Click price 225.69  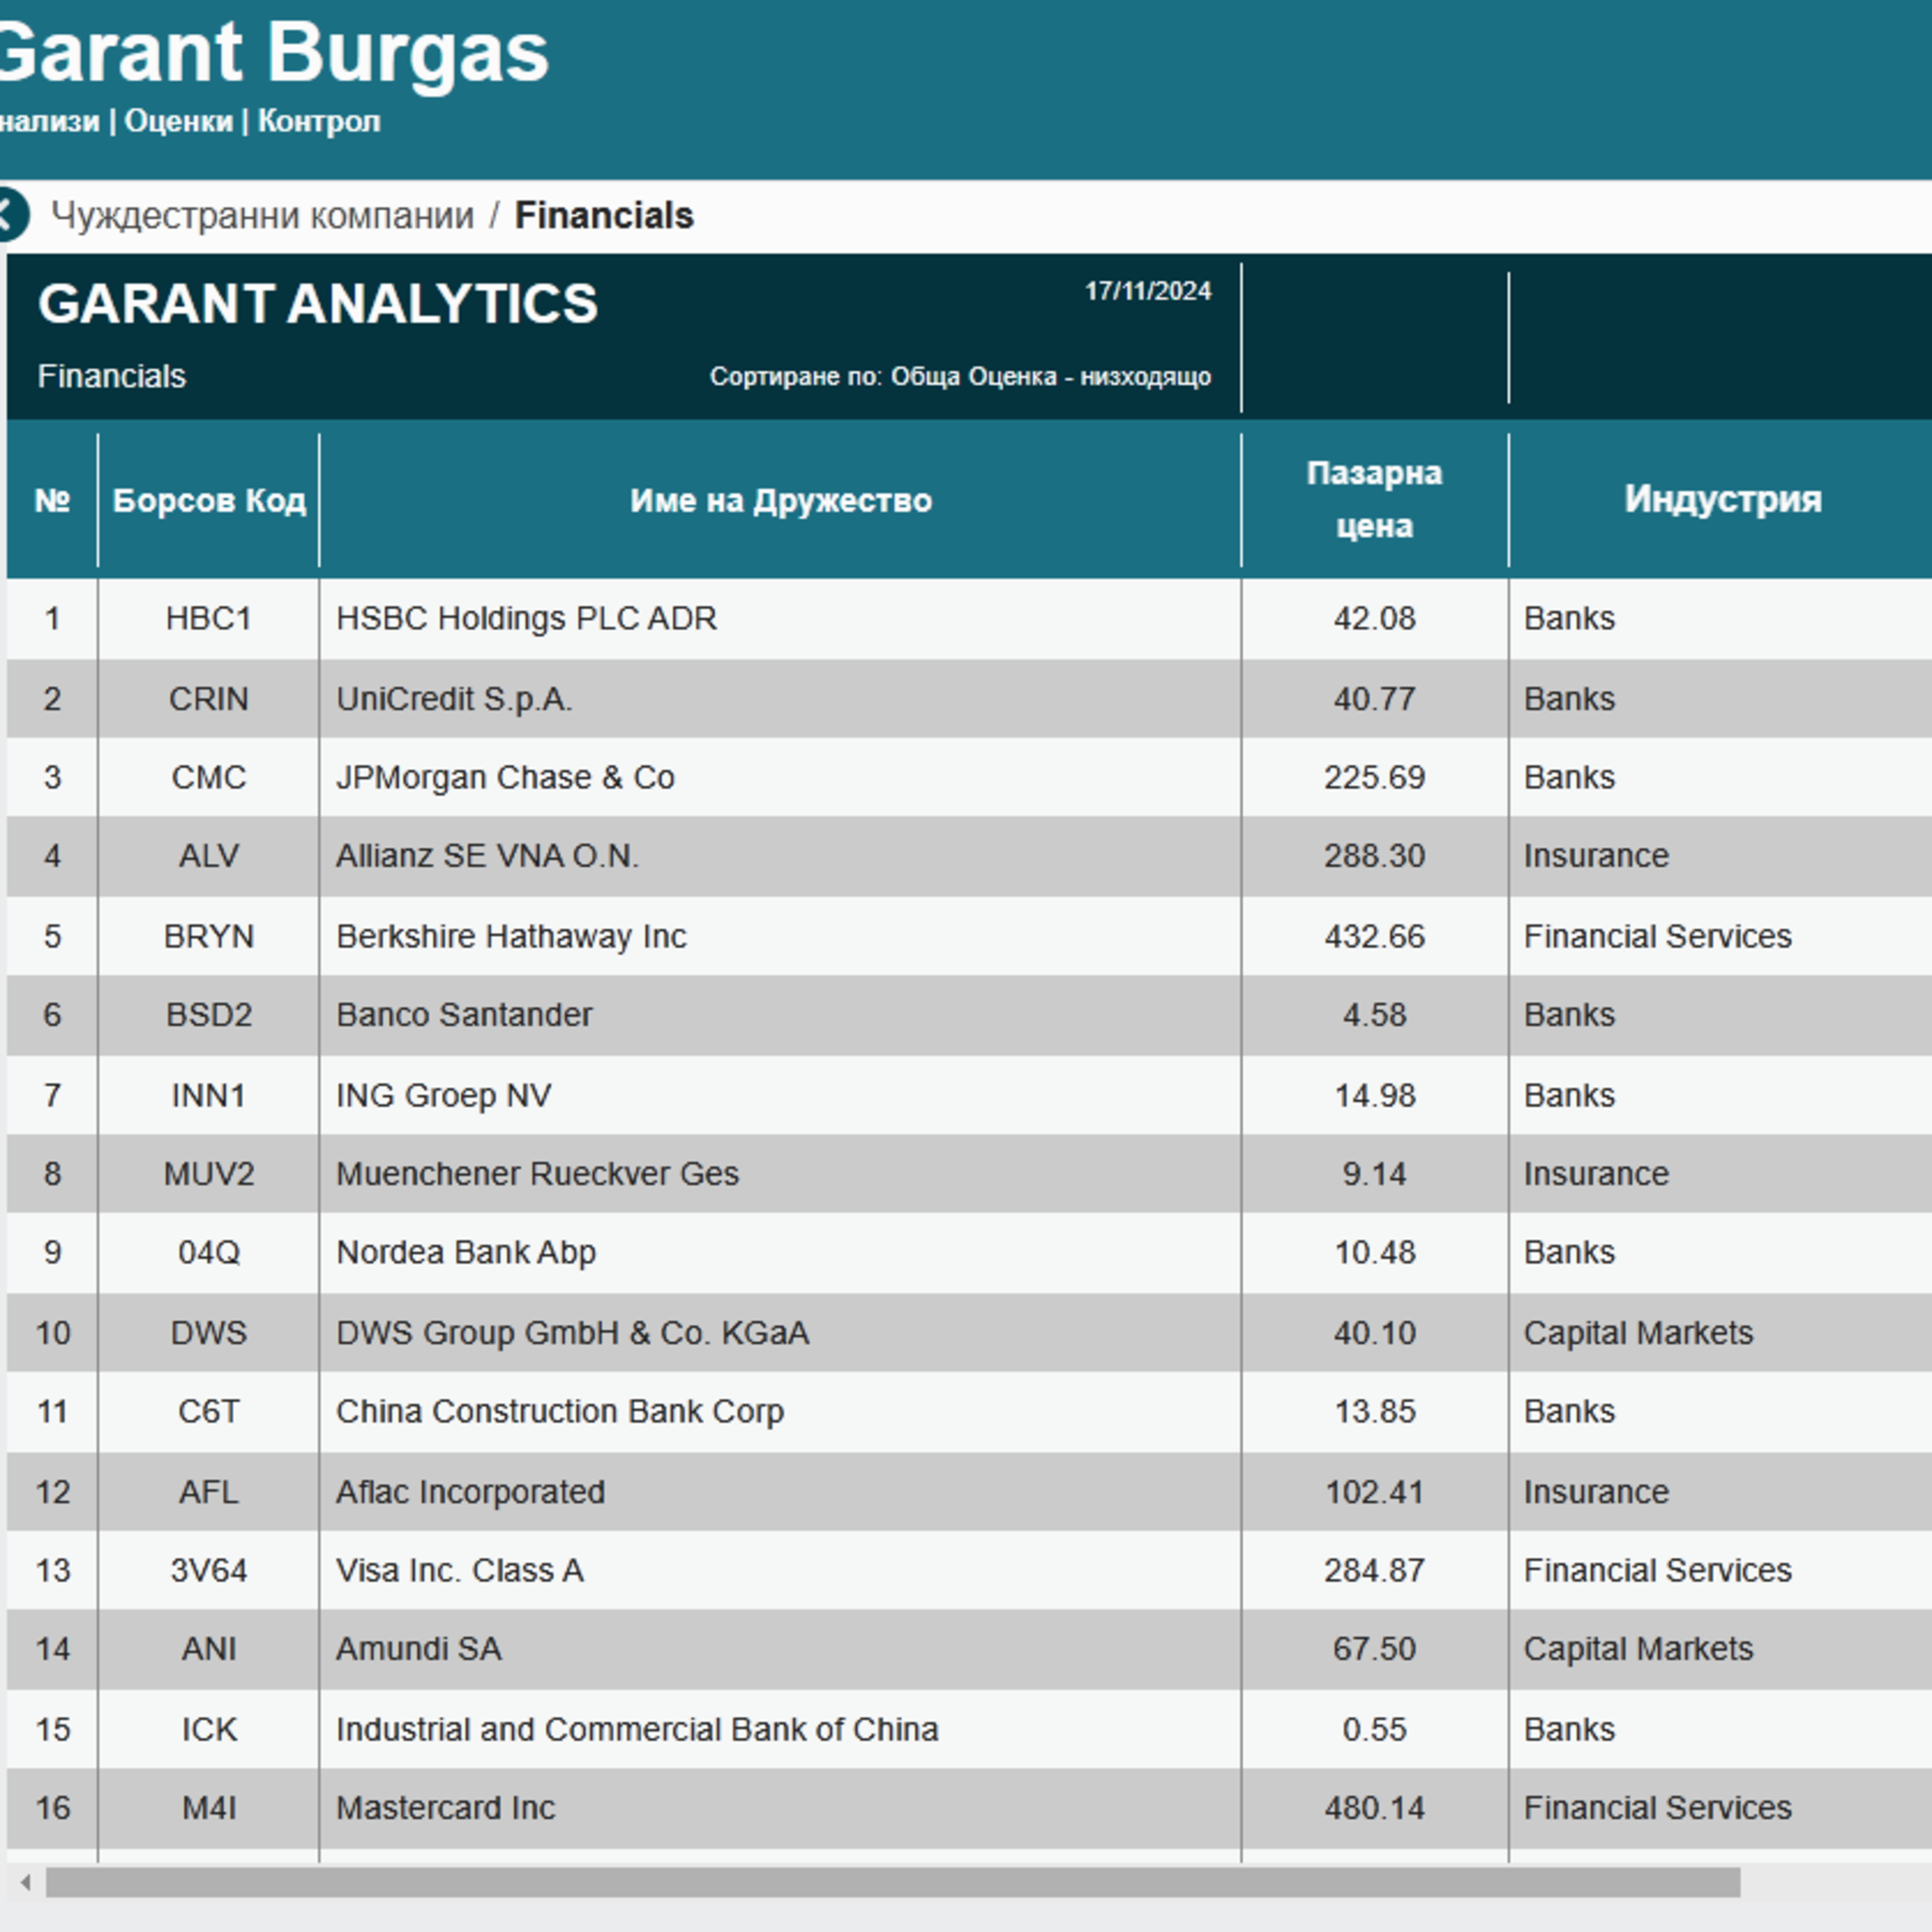(1374, 777)
